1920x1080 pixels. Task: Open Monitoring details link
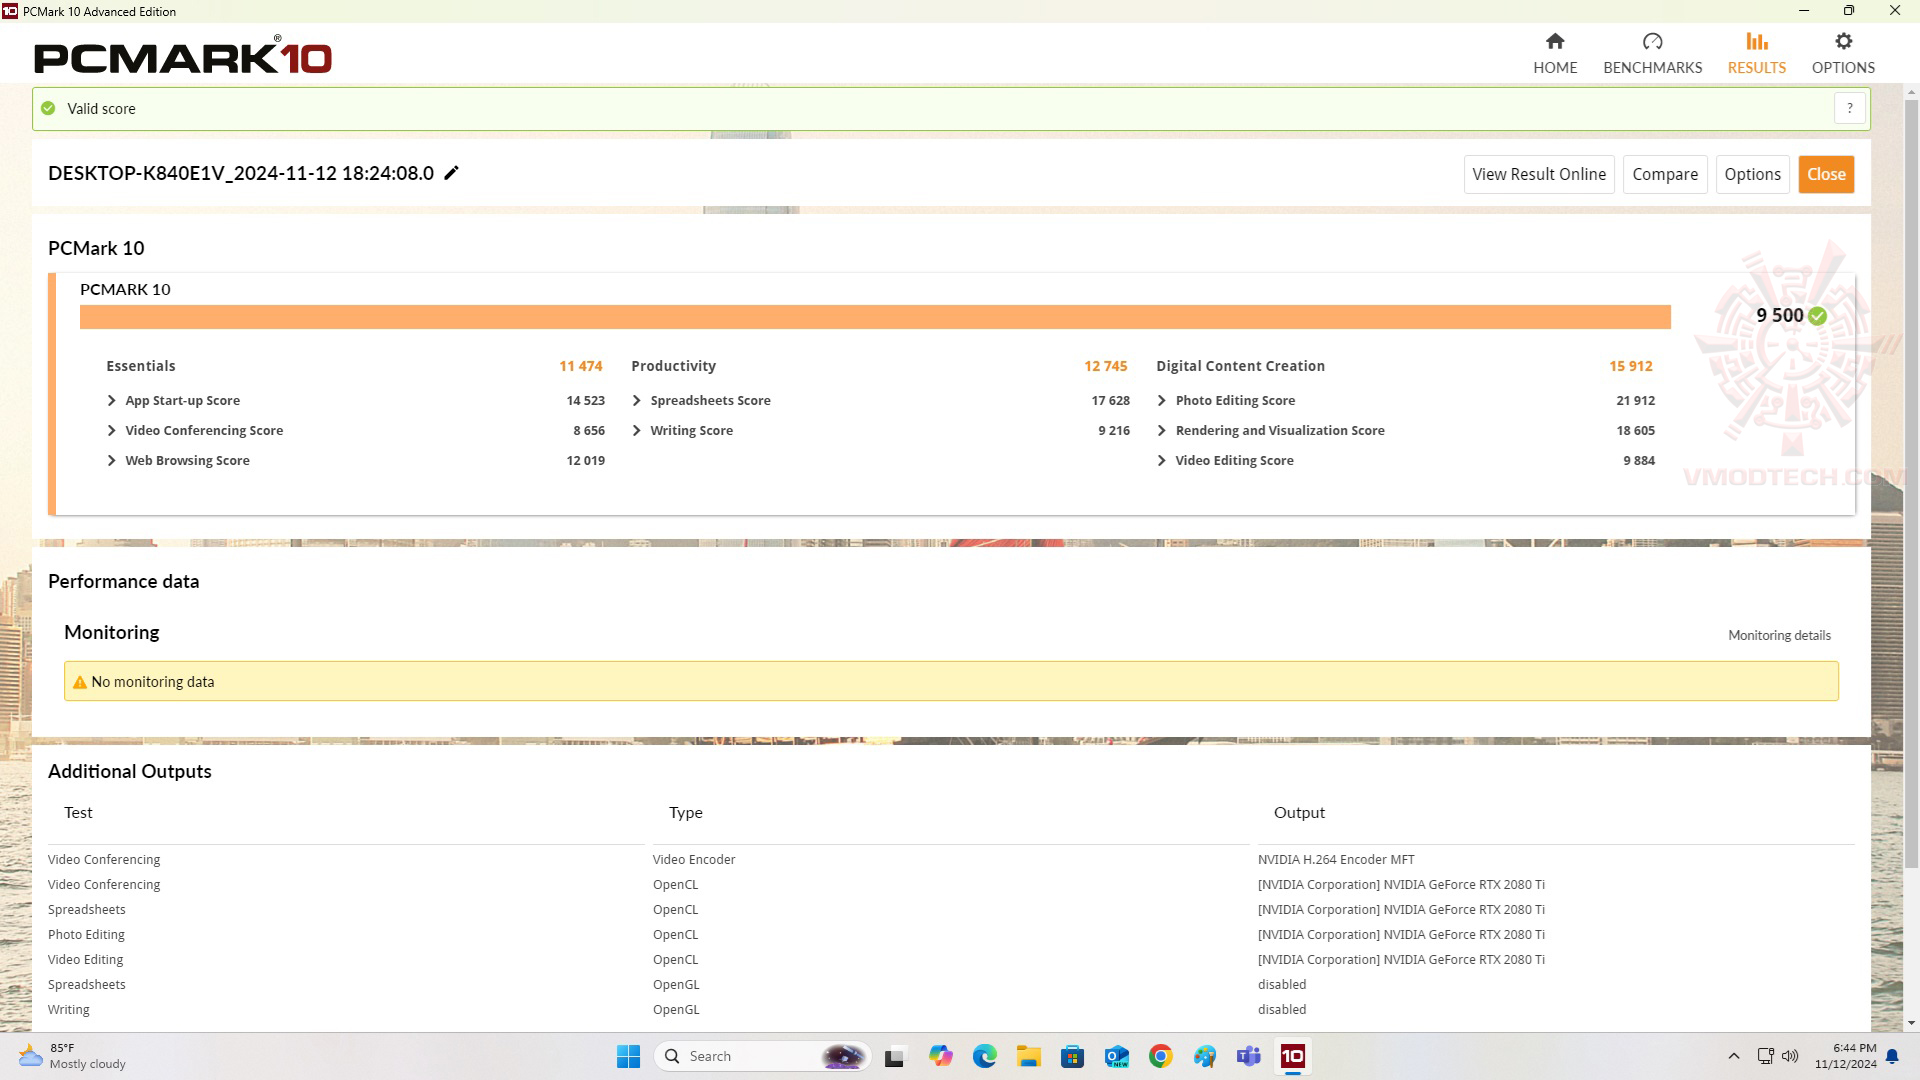[x=1778, y=636]
